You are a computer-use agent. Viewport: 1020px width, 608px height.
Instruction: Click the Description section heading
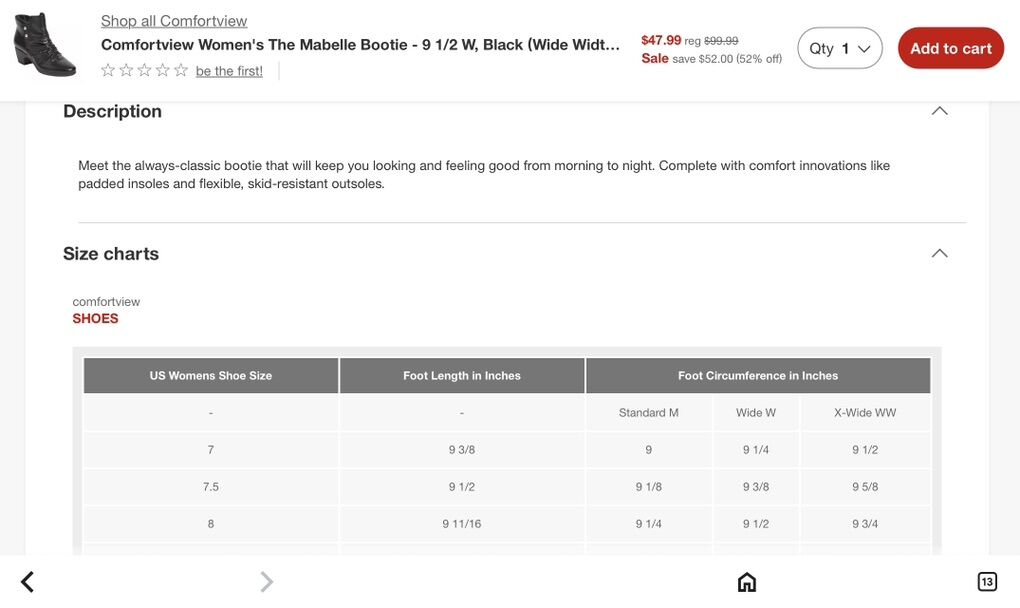click(x=112, y=111)
